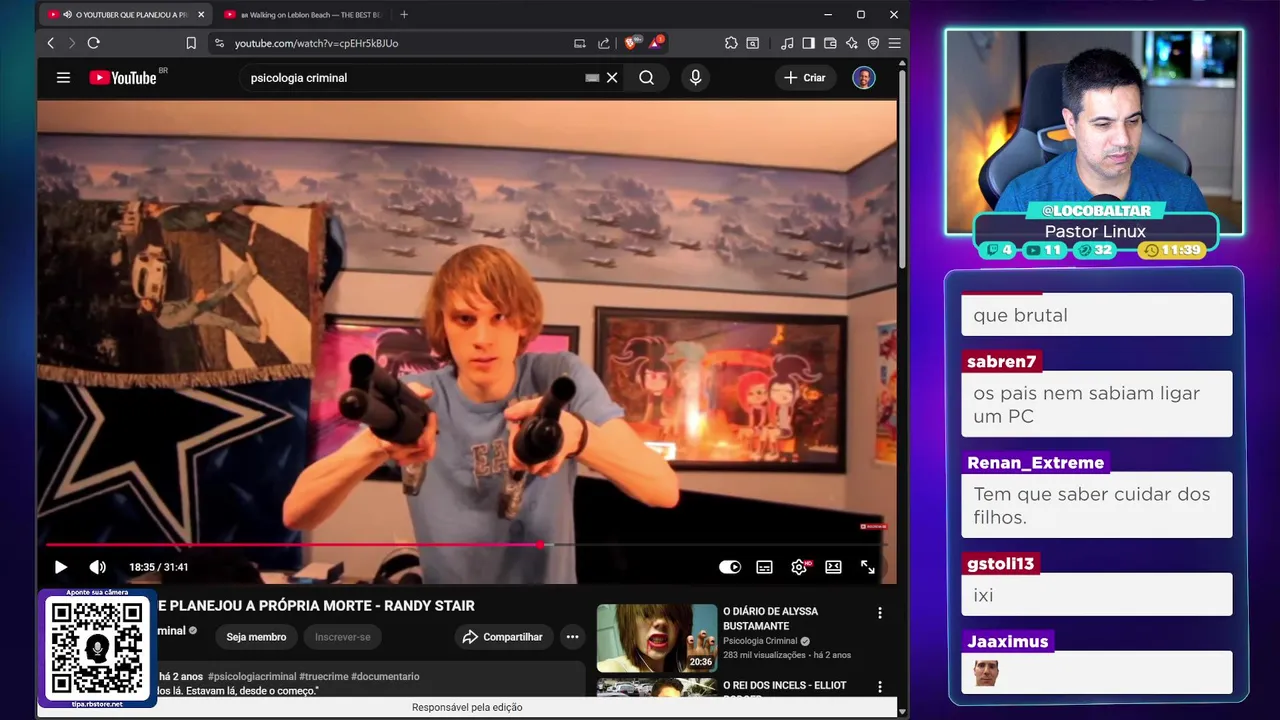
Task: Toggle the browser sidebar panel icon
Action: coord(808,43)
